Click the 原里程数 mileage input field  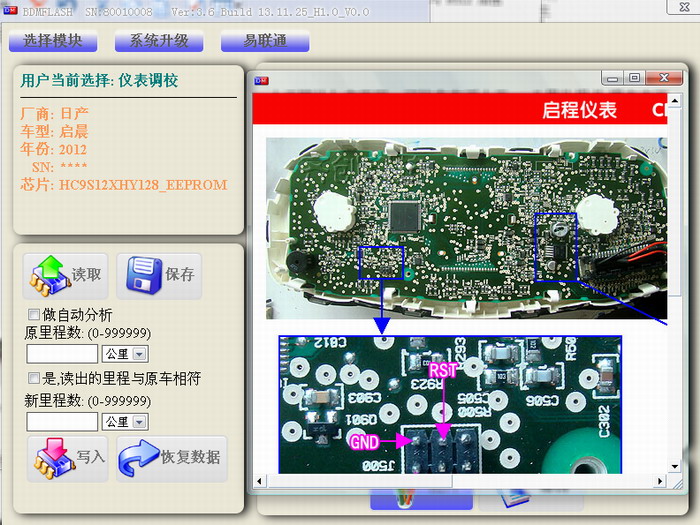(61, 354)
